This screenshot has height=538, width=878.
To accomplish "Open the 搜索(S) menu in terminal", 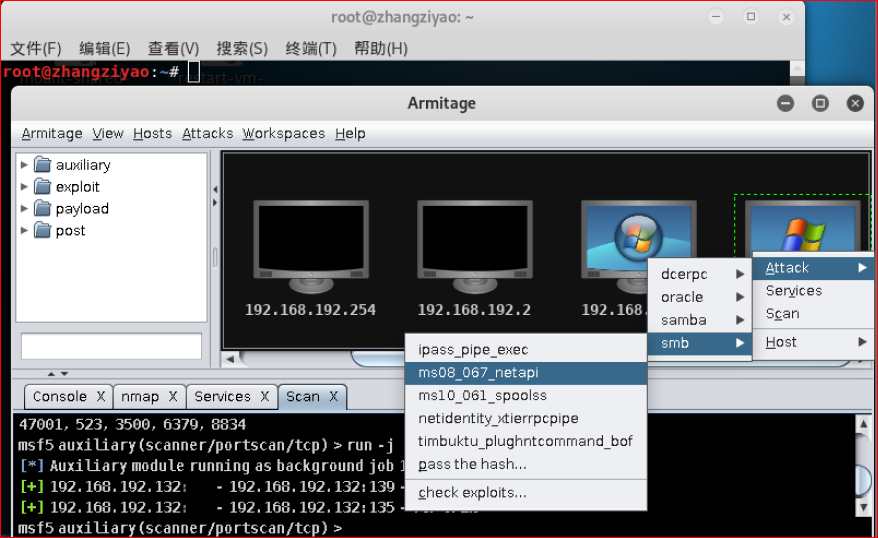I will pos(242,49).
